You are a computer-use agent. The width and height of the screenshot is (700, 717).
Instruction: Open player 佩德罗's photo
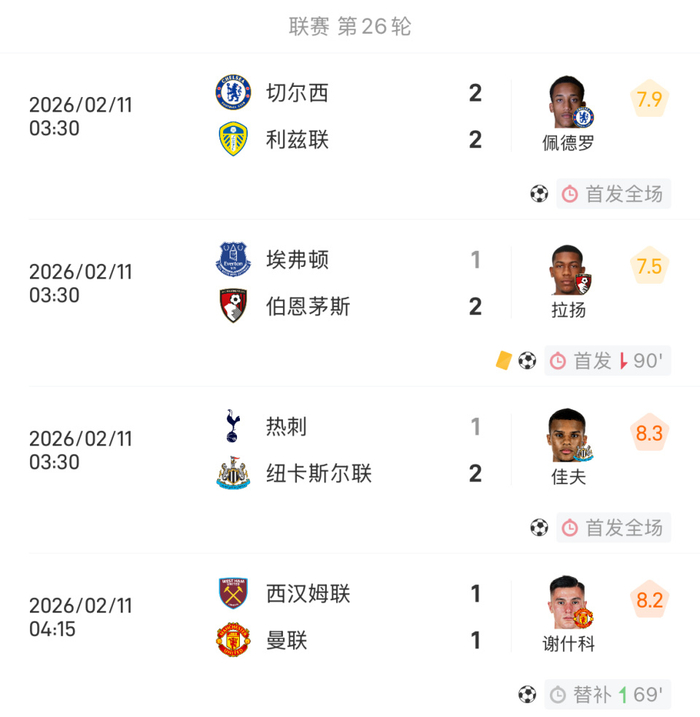coord(568,101)
